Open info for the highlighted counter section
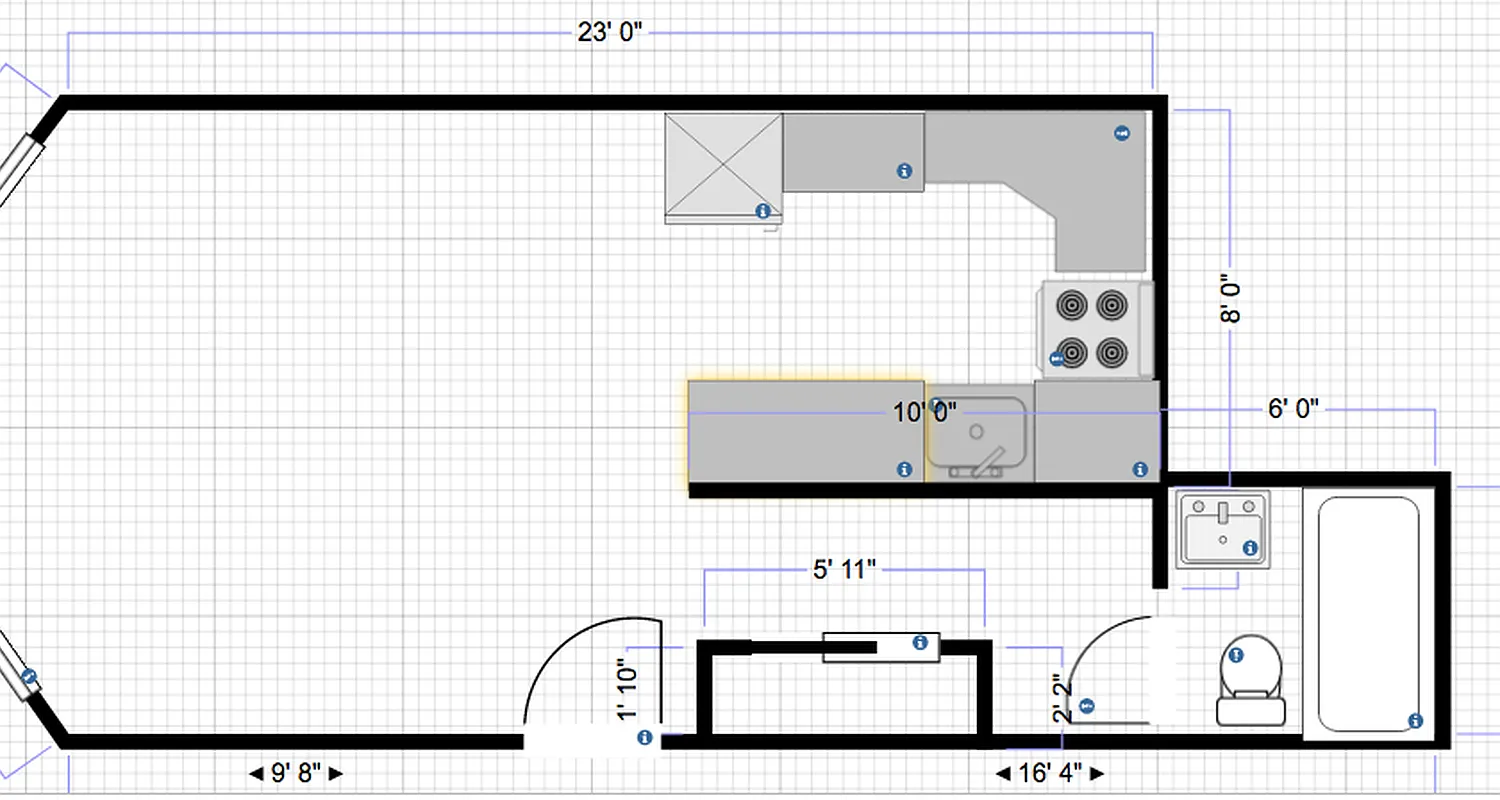This screenshot has height=800, width=1500. pos(905,468)
